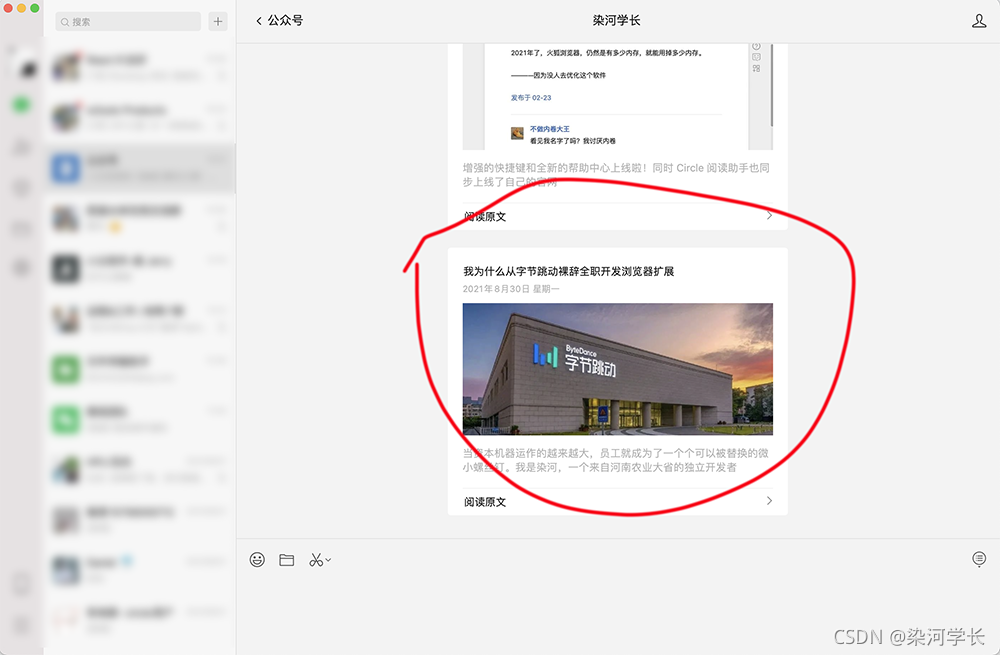Open the ByteDance building cover image
The width and height of the screenshot is (1000, 655).
617,369
